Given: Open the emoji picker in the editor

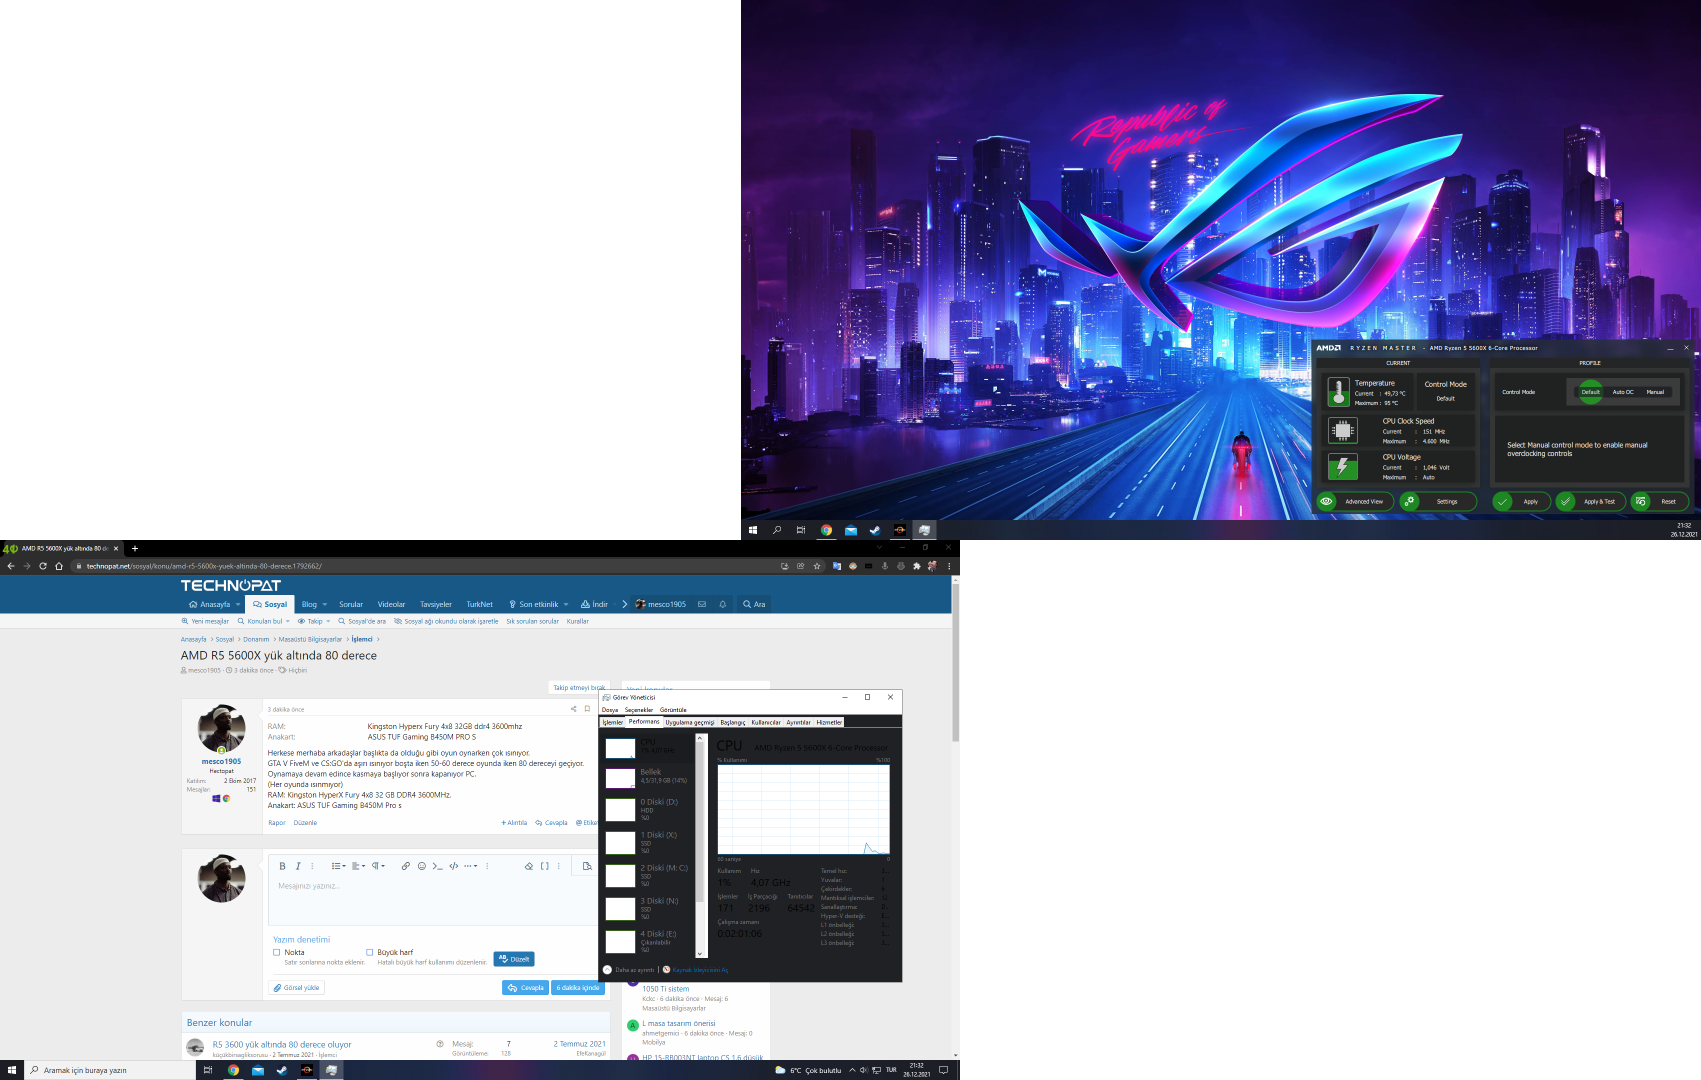Looking at the screenshot, I should 422,866.
